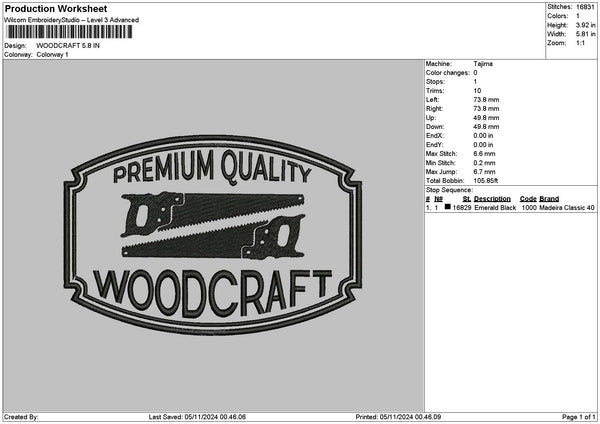600x424 pixels.
Task: Click the Code column header
Action: coord(528,199)
